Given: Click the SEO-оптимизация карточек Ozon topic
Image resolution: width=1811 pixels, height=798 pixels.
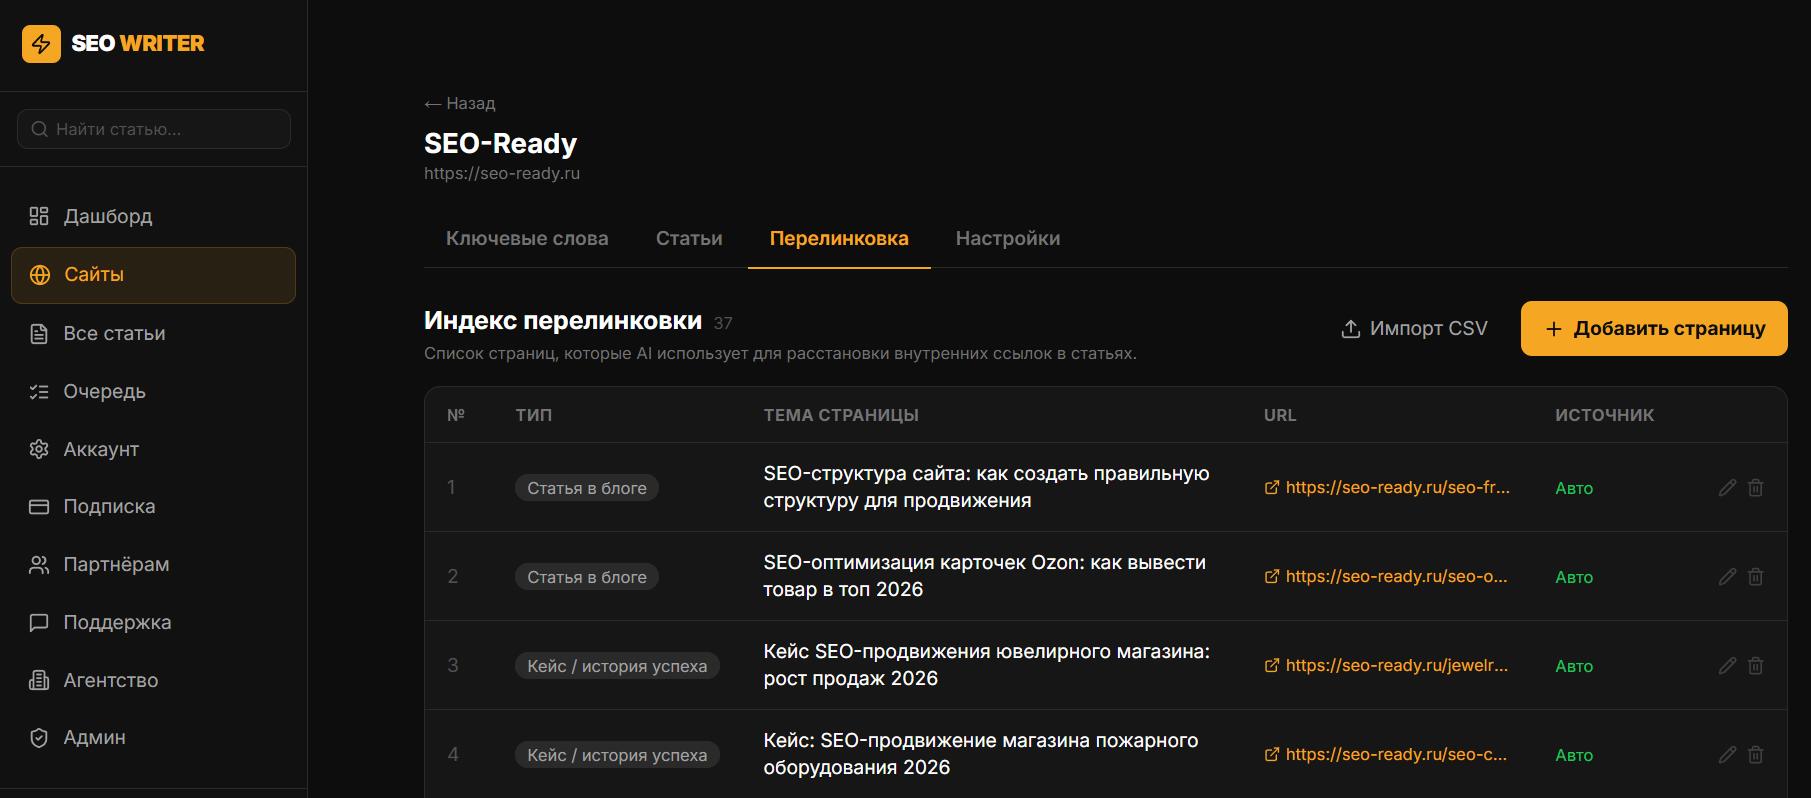Looking at the screenshot, I should [984, 576].
